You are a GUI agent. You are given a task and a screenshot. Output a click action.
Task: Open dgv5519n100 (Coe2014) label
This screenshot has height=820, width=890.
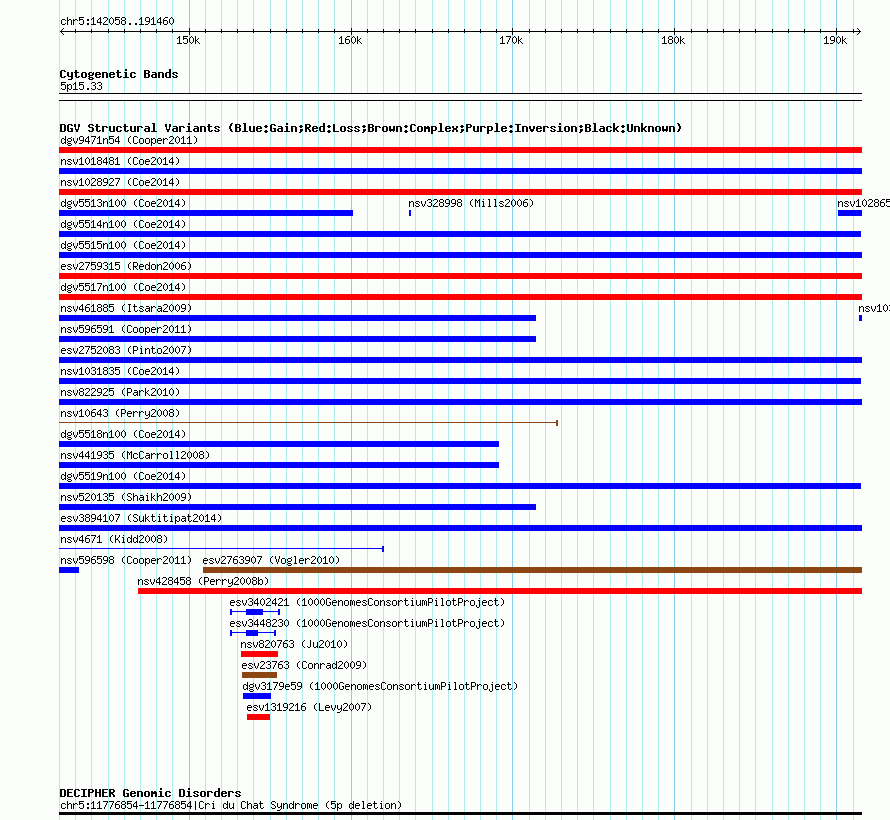click(x=123, y=476)
